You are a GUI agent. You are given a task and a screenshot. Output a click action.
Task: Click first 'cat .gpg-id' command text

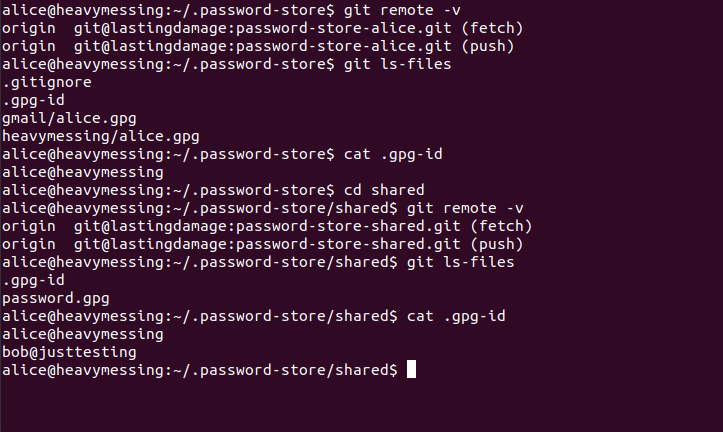(x=393, y=154)
